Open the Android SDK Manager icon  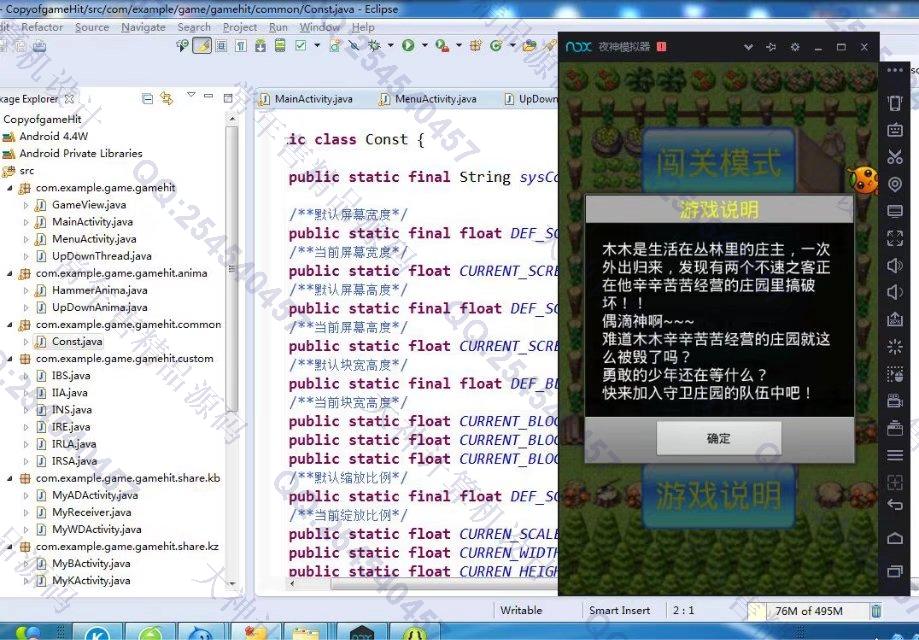[x=261, y=45]
